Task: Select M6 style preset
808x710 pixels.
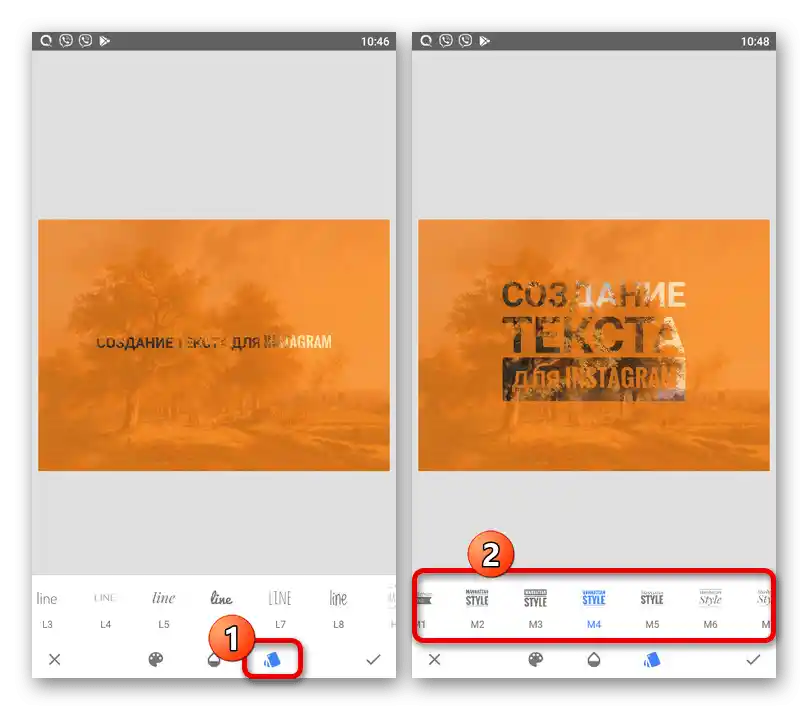Action: [x=710, y=609]
